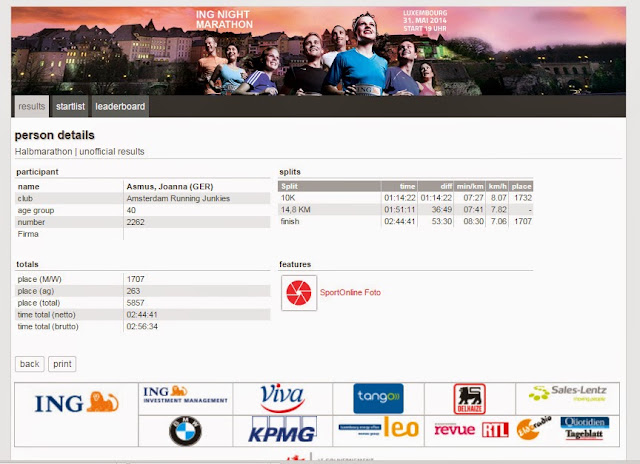640x464 pixels.
Task: Click the min/km column header
Action: point(470,186)
